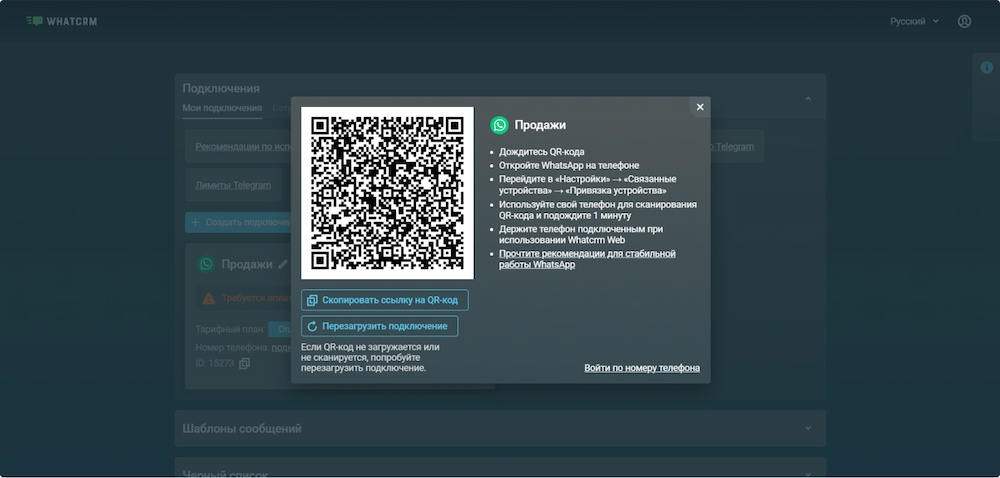
Task: Click the warning triangle icon
Action: 209,298
